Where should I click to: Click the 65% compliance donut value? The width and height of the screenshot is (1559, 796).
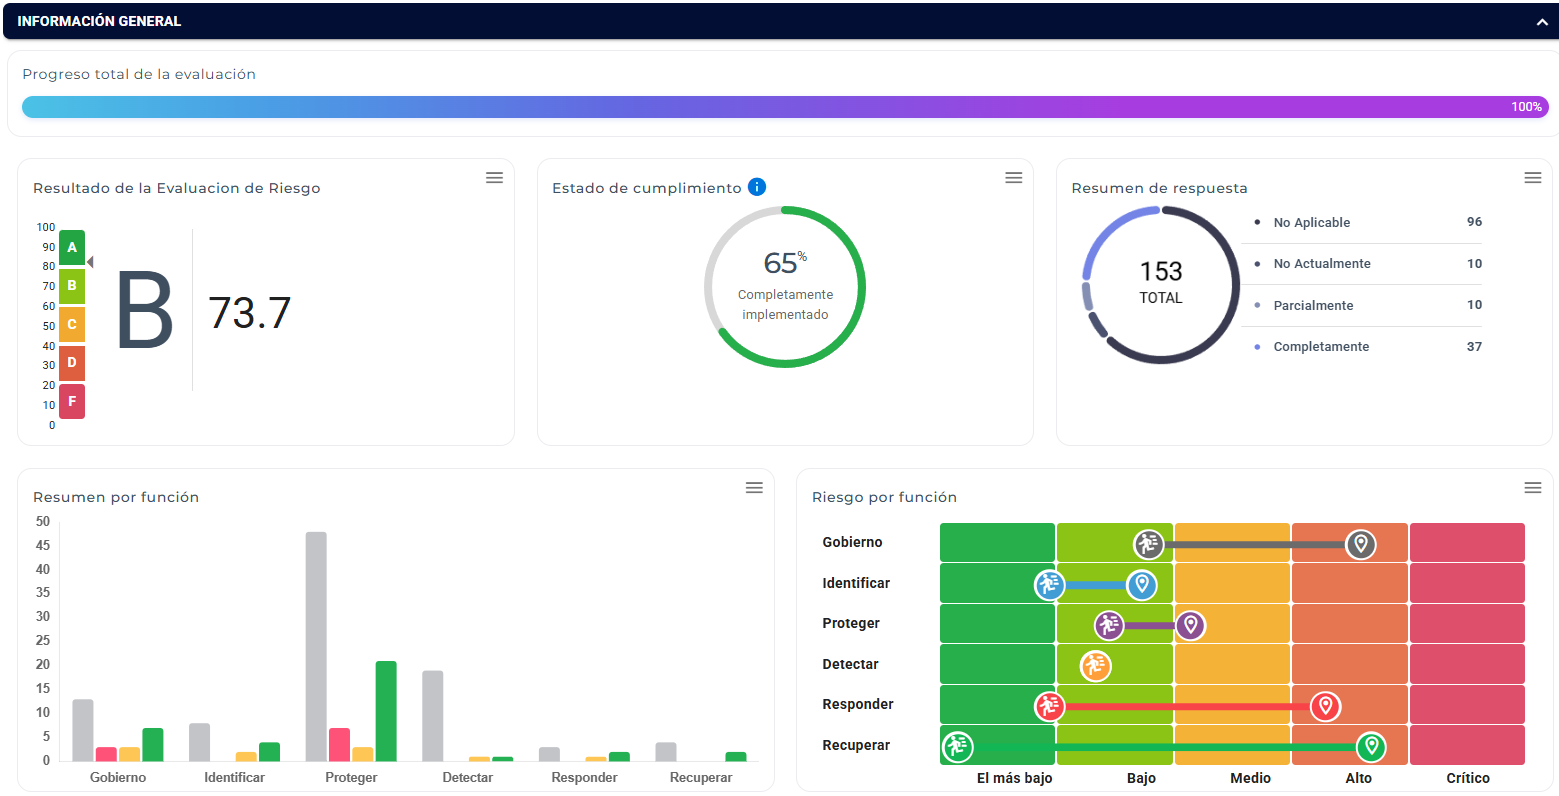click(785, 263)
